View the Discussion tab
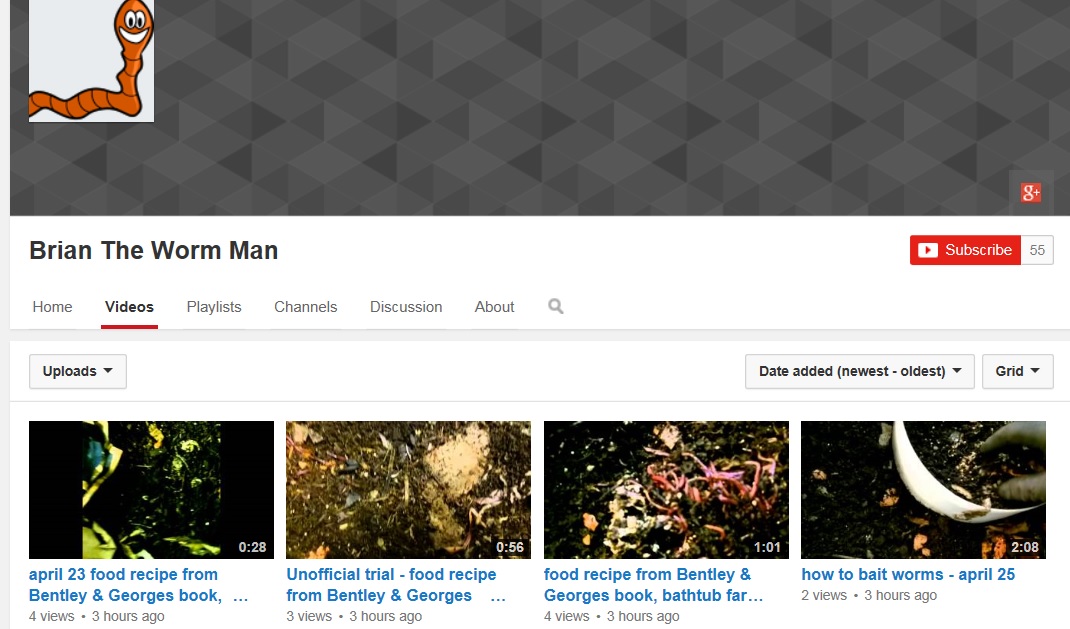 [x=406, y=307]
